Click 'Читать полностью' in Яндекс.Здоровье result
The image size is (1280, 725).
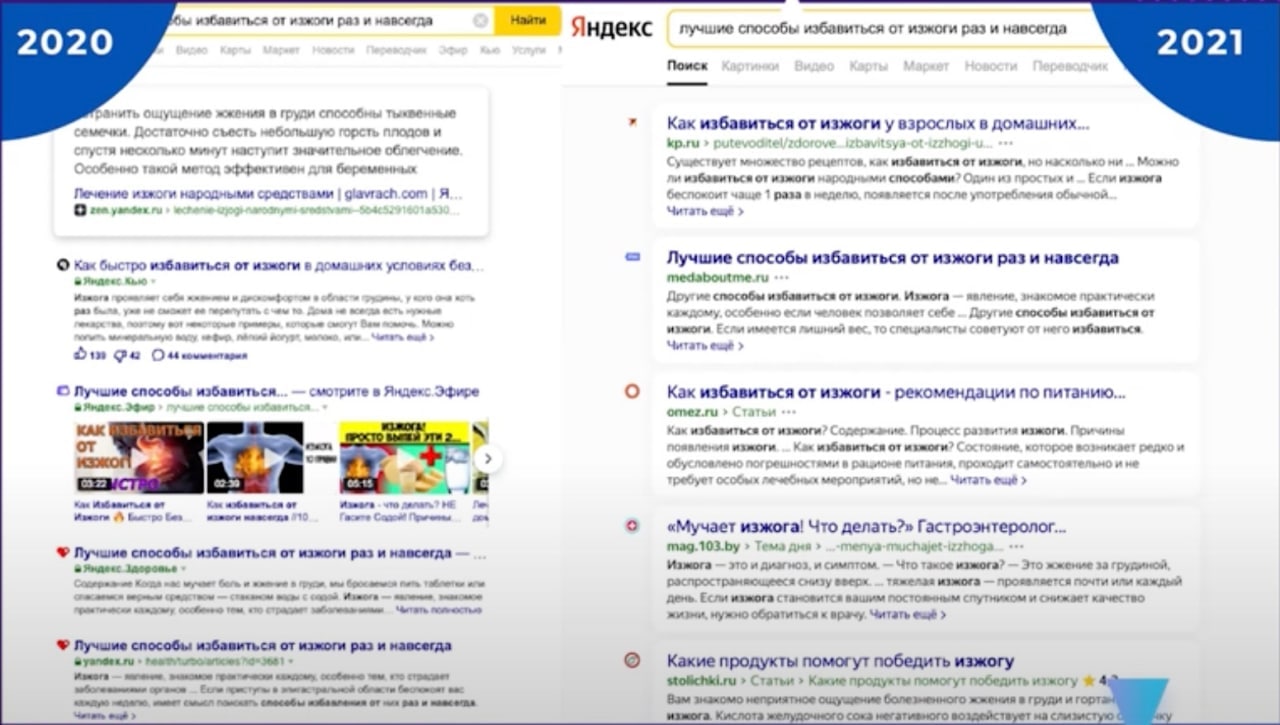[438, 609]
